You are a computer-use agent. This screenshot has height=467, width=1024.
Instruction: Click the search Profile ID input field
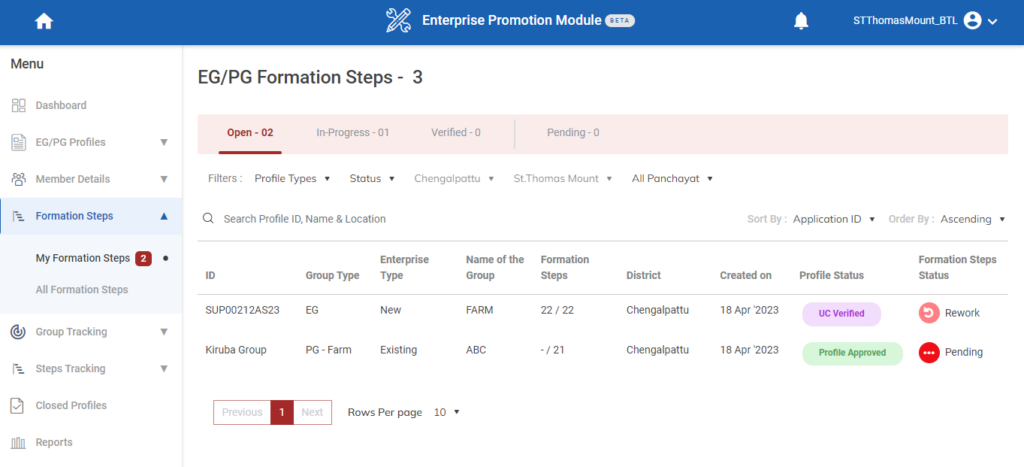tap(400, 219)
